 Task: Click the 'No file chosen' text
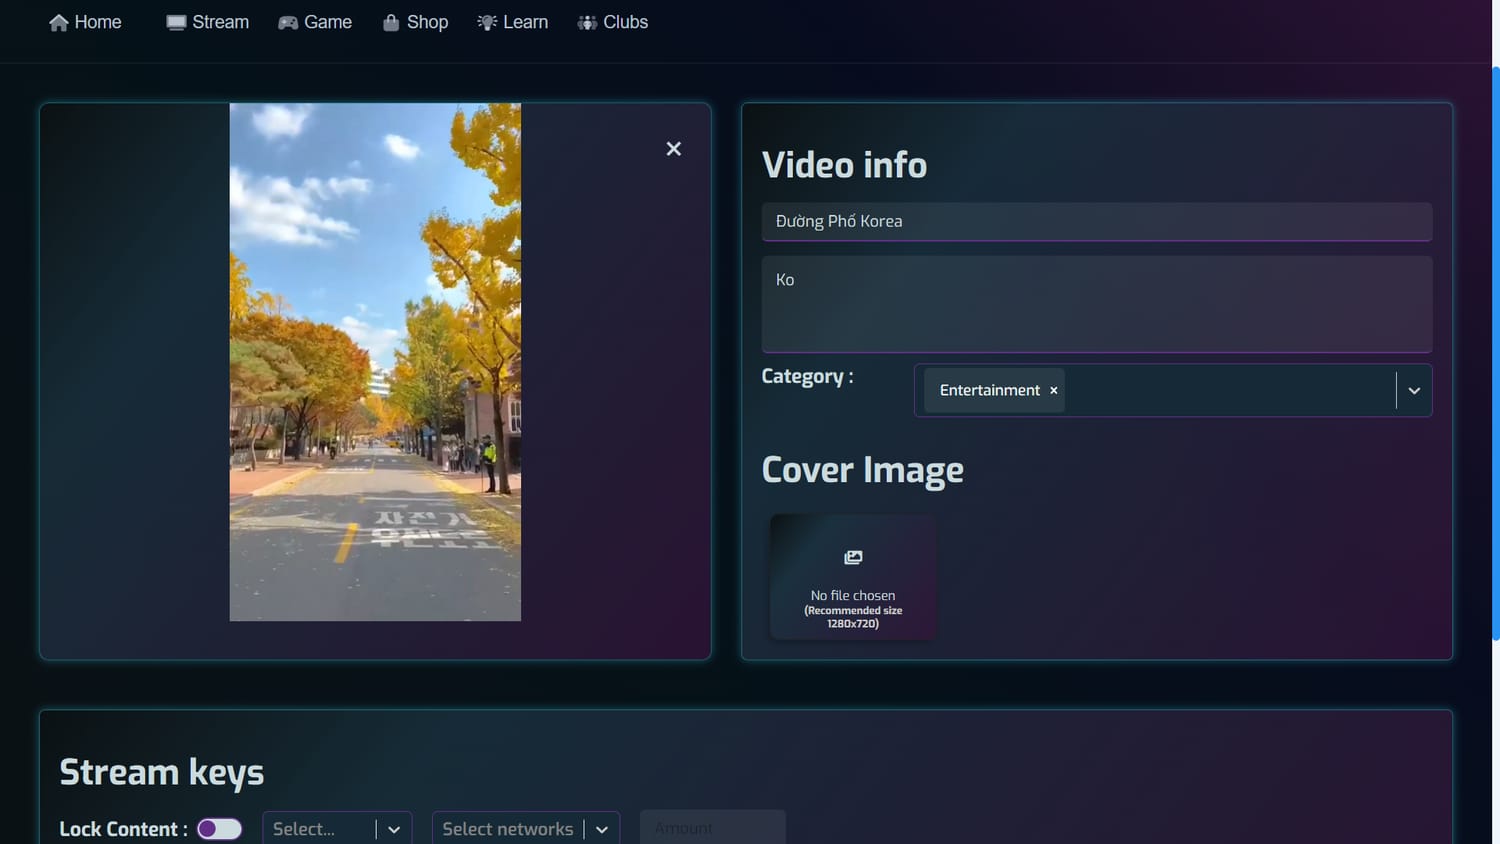point(853,595)
